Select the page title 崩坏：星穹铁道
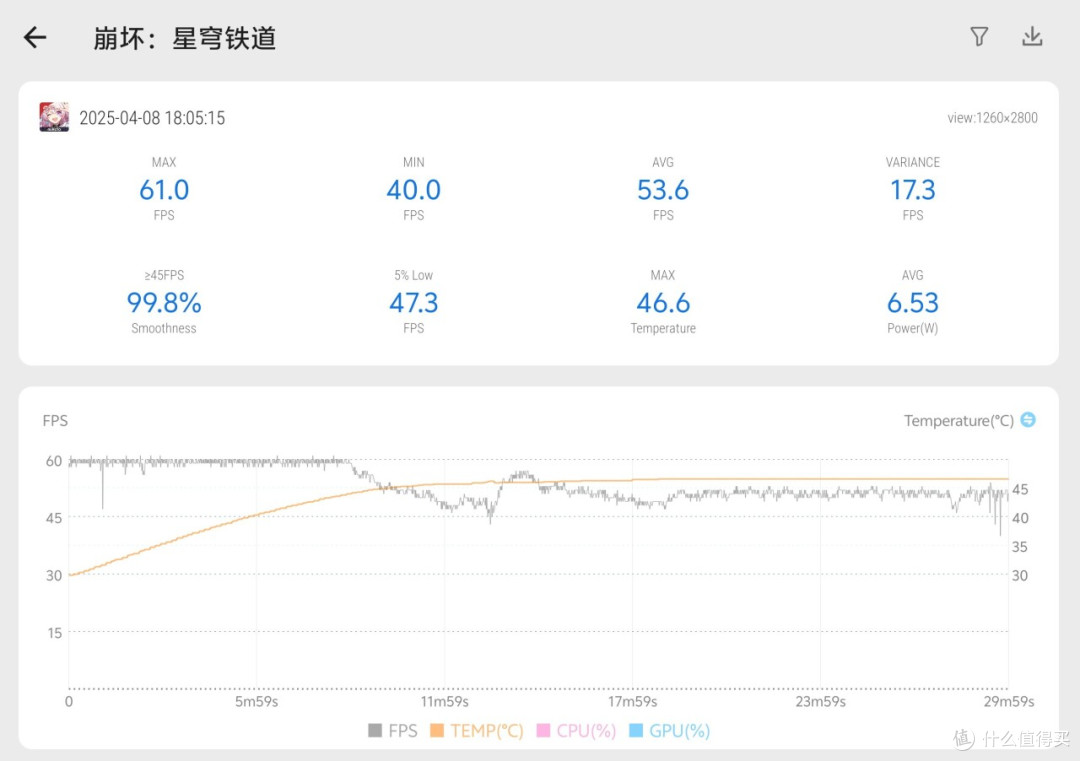1080x761 pixels. coord(185,38)
